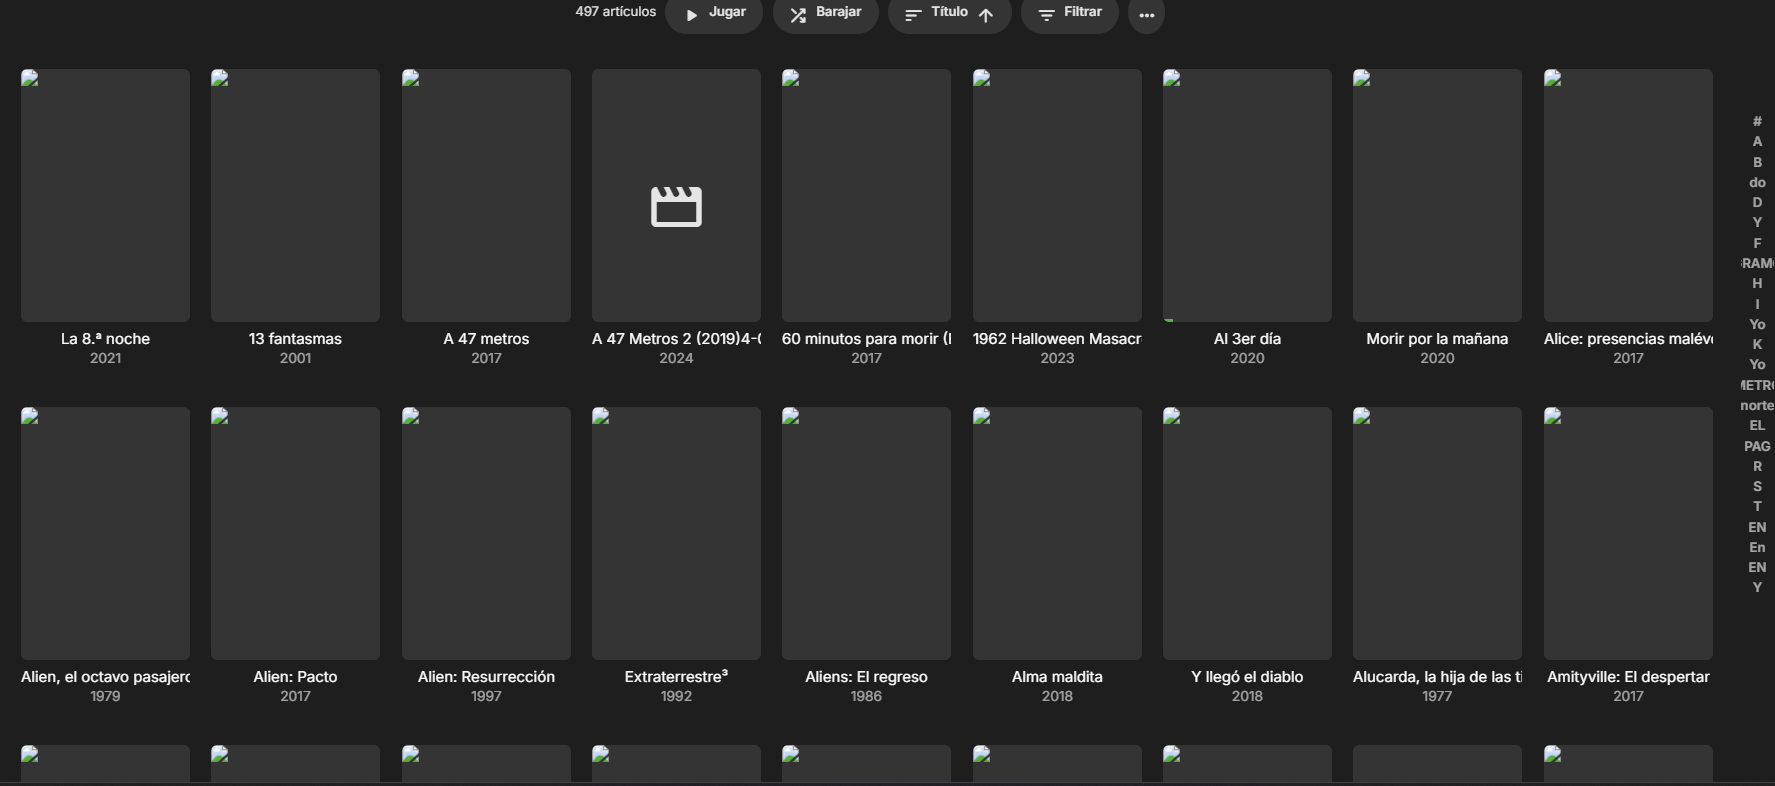
Task: Open the A 47 metros 2017 poster
Action: coord(486,195)
